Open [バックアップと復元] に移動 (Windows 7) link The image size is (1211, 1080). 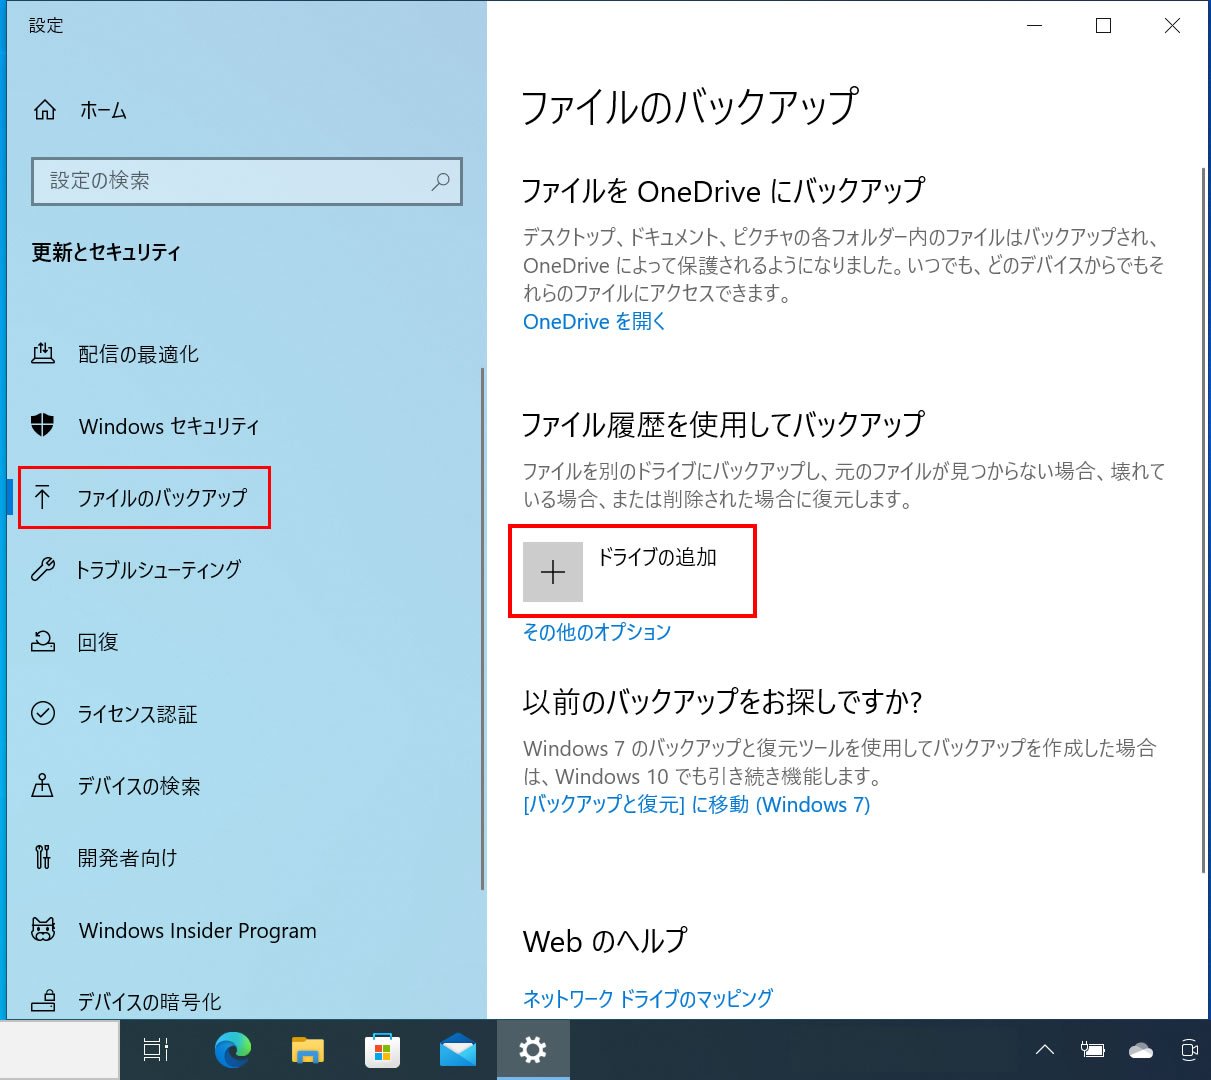pos(697,805)
